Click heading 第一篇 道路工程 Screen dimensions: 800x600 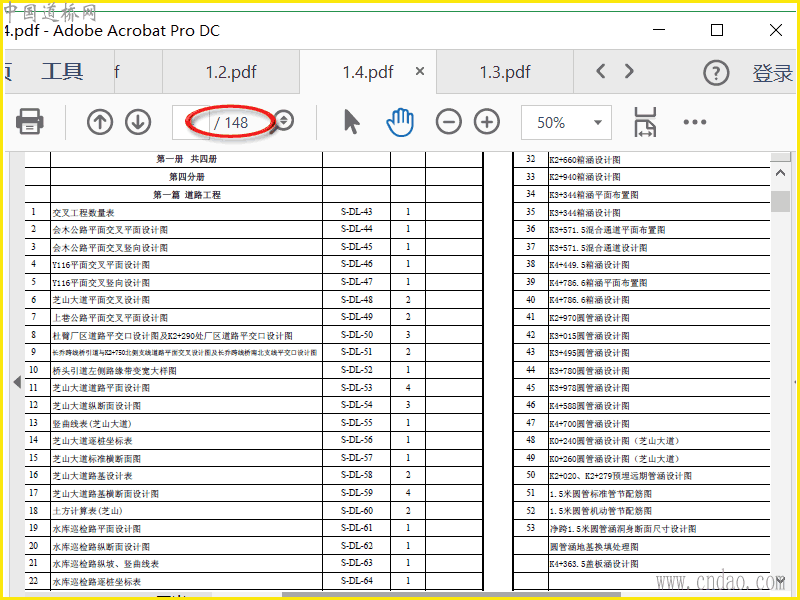187,195
